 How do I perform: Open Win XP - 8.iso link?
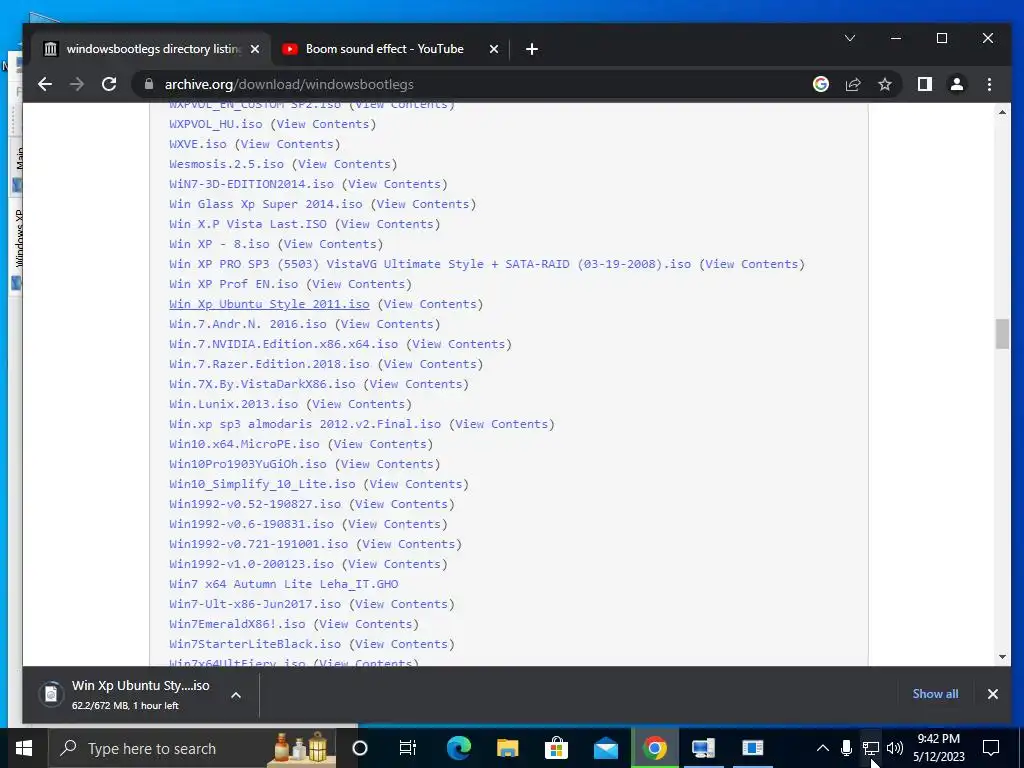pos(219,244)
